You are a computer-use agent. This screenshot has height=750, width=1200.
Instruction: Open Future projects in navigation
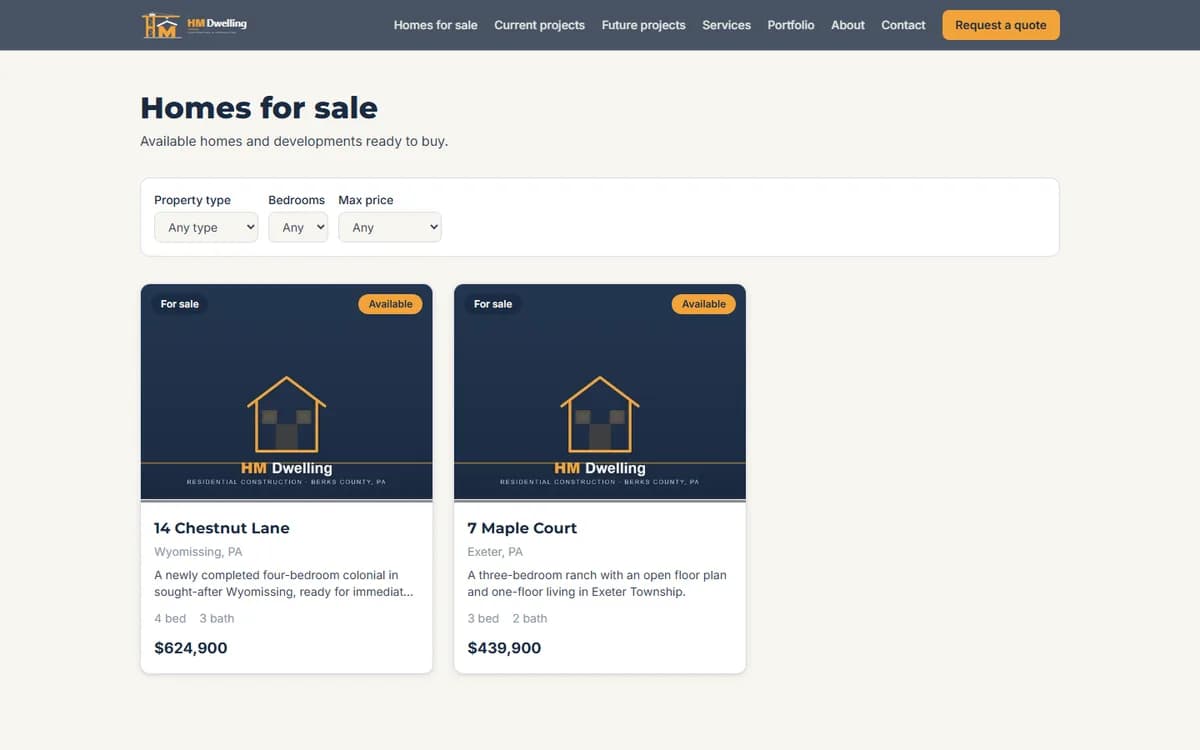click(x=643, y=25)
